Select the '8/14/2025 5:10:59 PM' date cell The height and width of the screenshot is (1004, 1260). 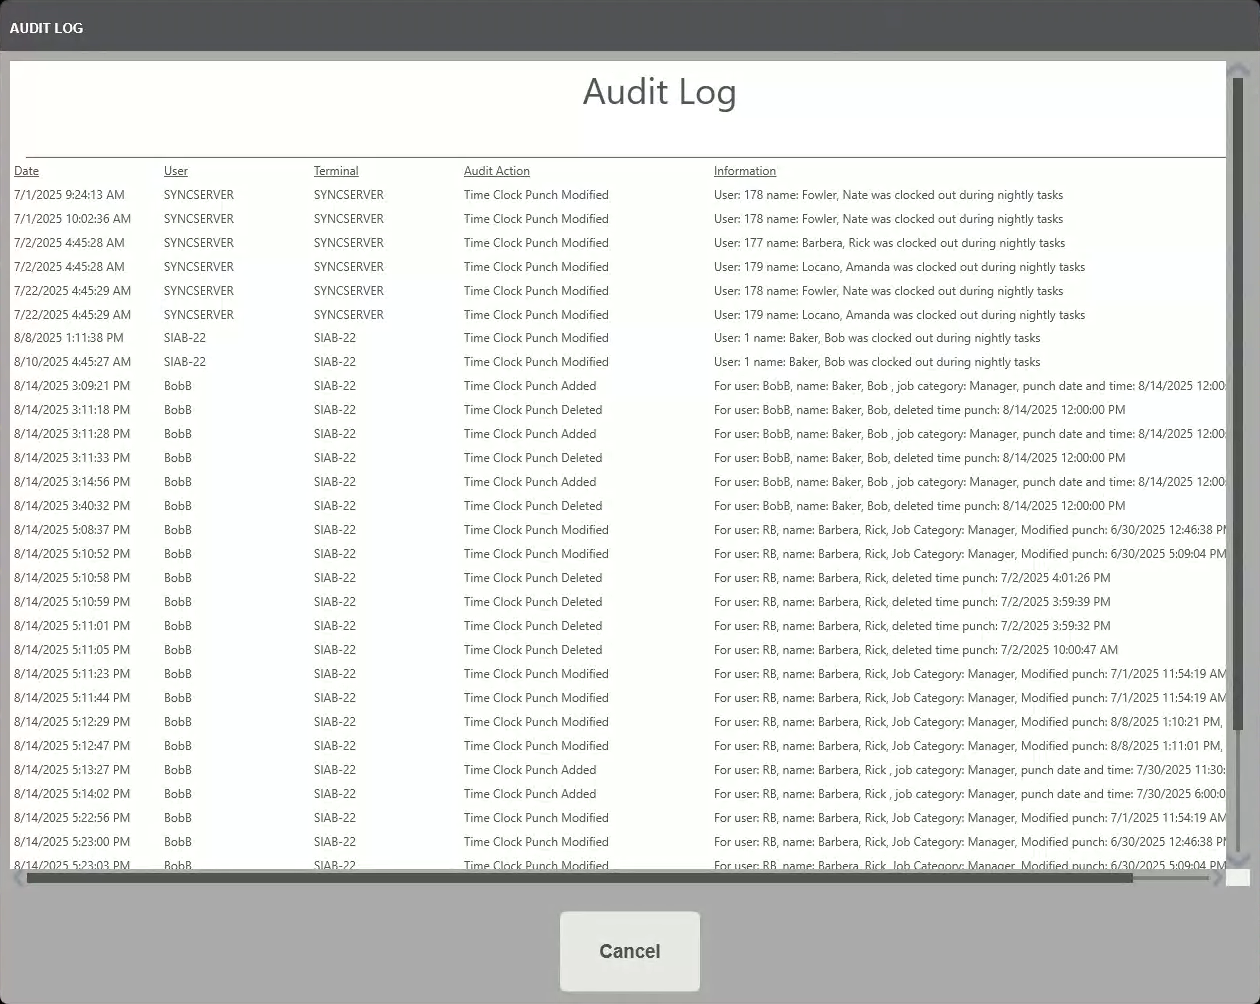72,602
